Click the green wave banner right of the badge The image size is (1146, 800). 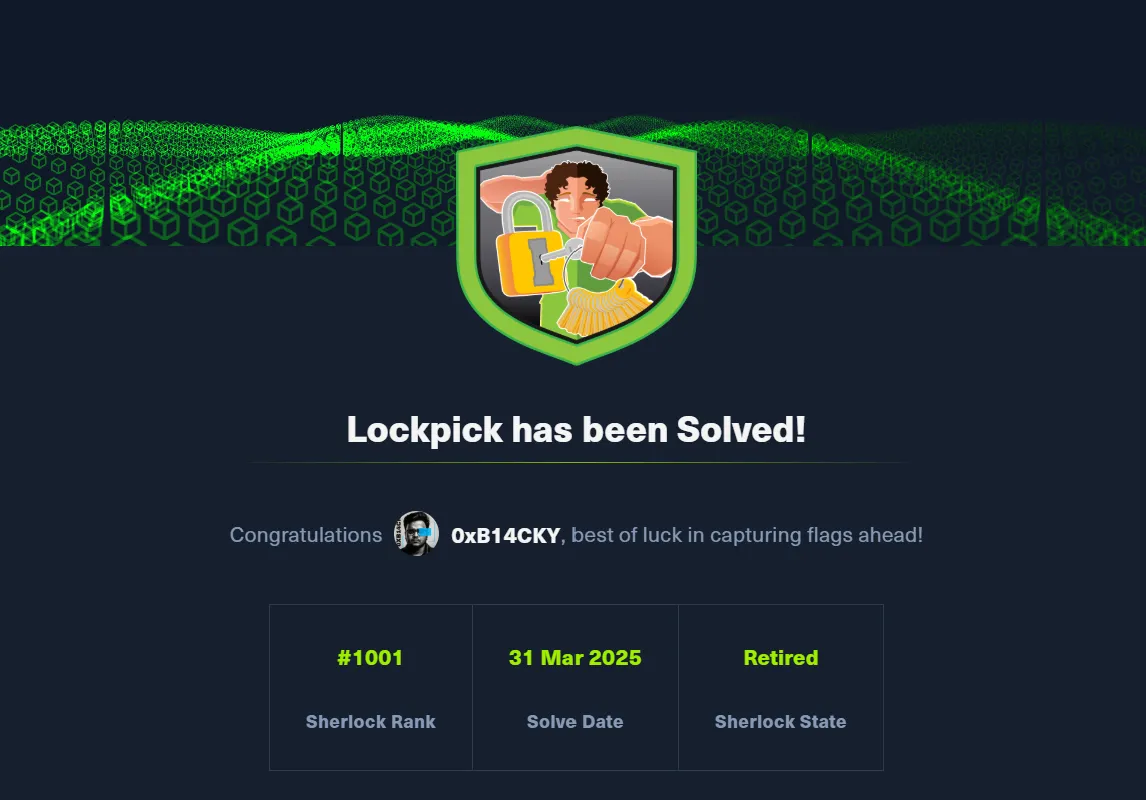pos(921,183)
